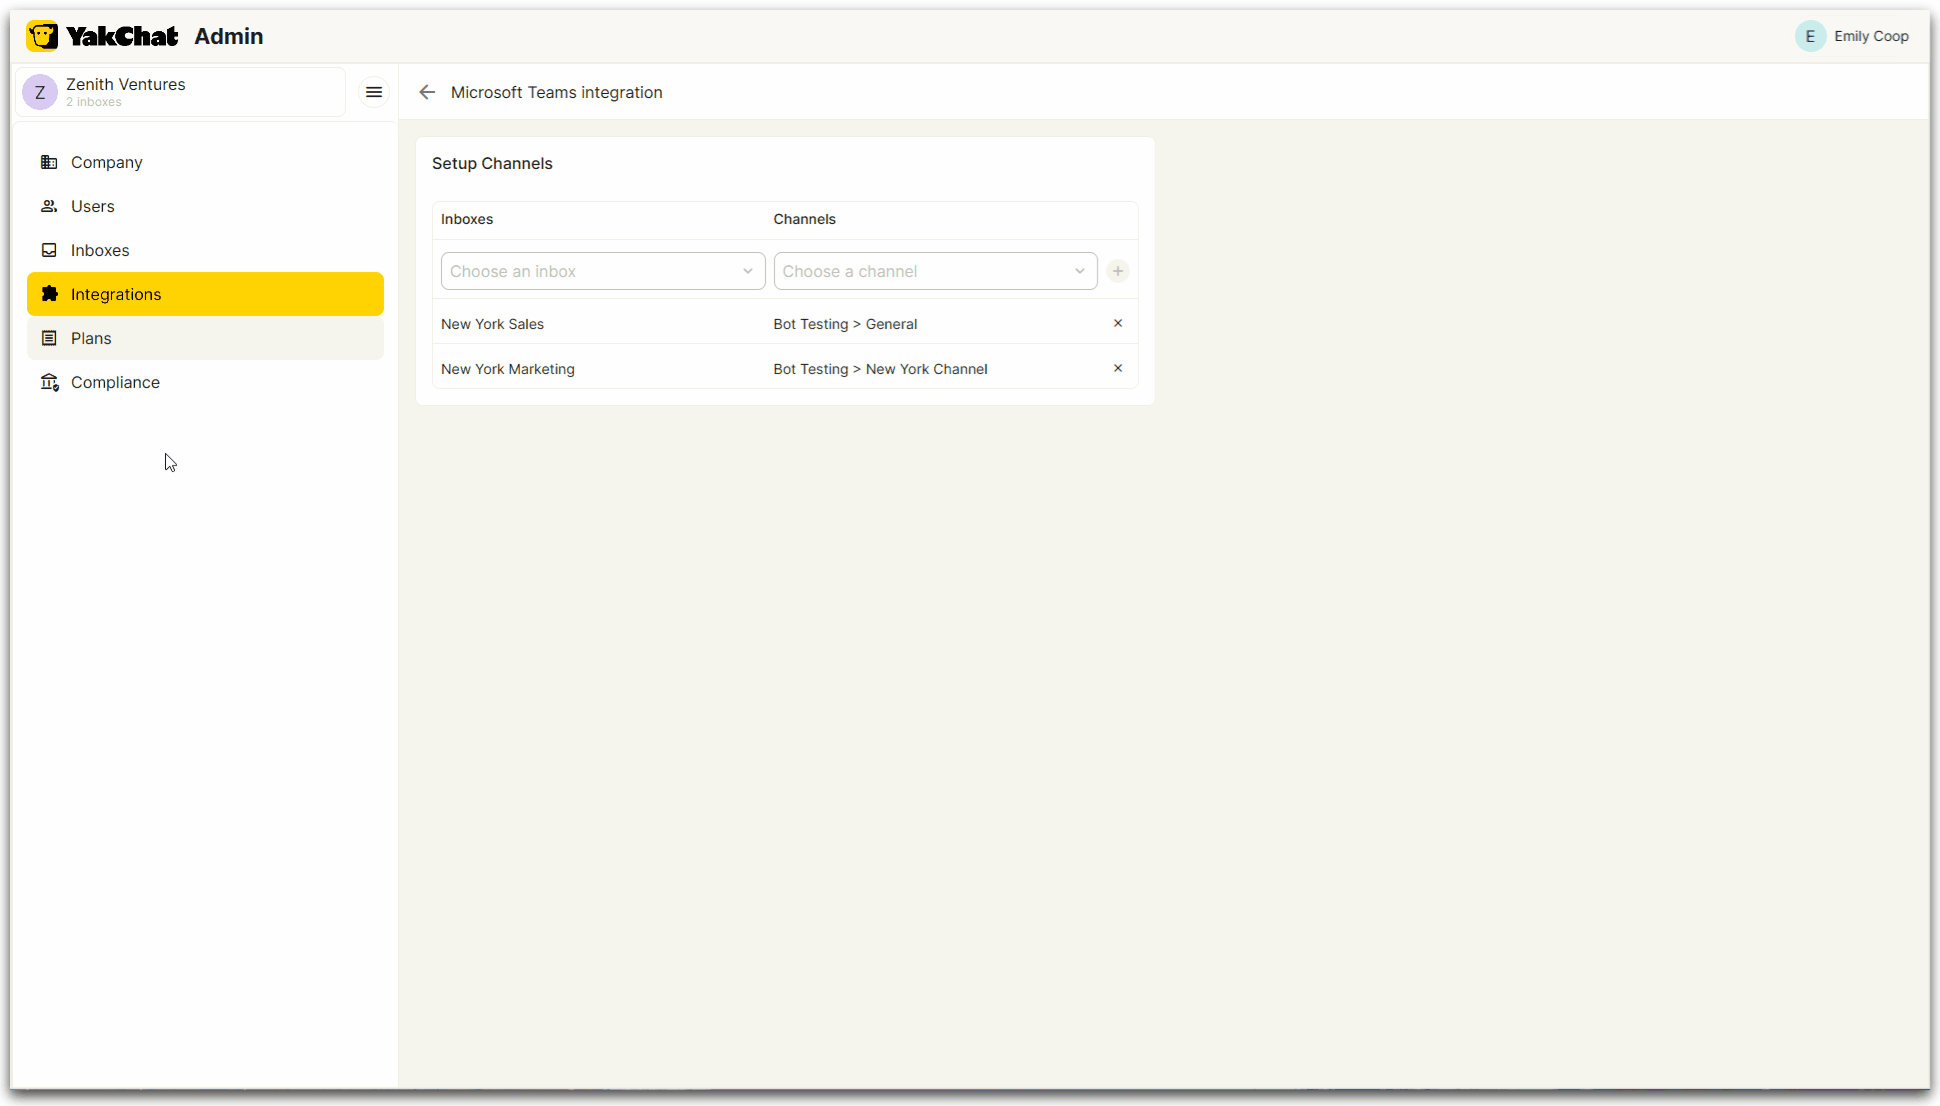Open the Choose a channel dropdown
Screen dimensions: 1940x1106
[935, 271]
